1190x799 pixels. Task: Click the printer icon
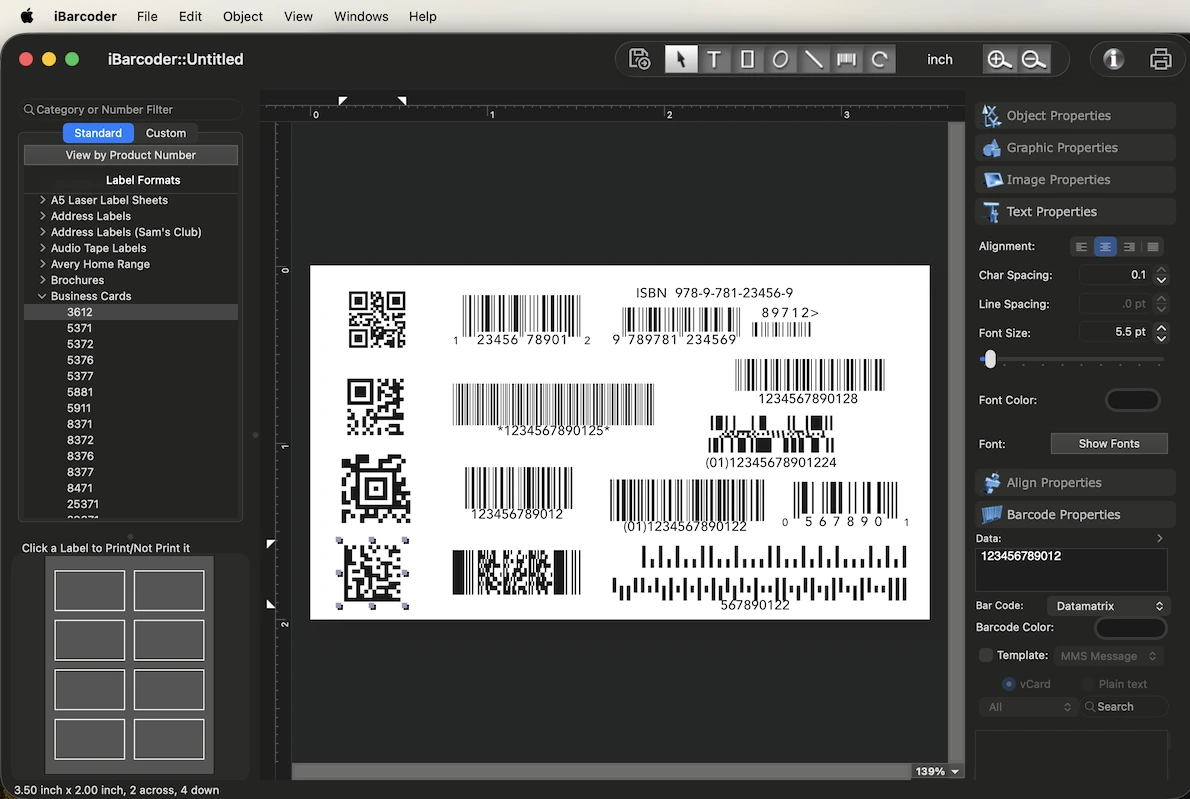pos(1160,59)
